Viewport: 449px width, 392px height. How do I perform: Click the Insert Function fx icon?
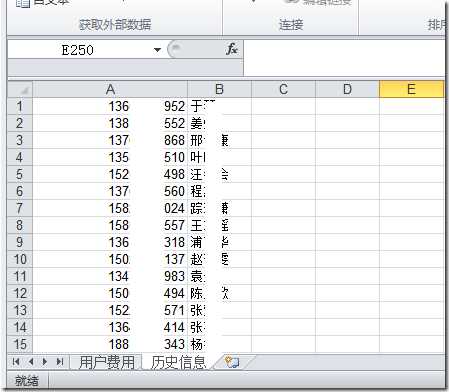coord(232,49)
